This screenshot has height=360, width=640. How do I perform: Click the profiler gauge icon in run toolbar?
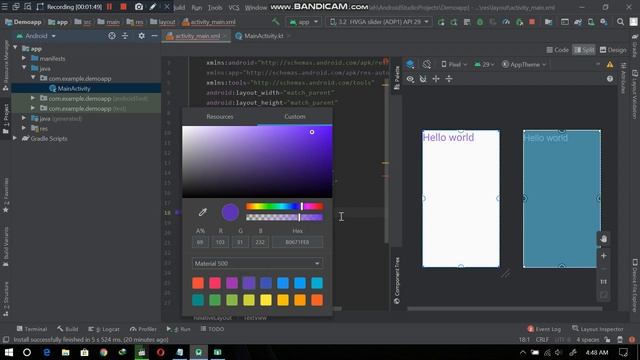click(506, 22)
